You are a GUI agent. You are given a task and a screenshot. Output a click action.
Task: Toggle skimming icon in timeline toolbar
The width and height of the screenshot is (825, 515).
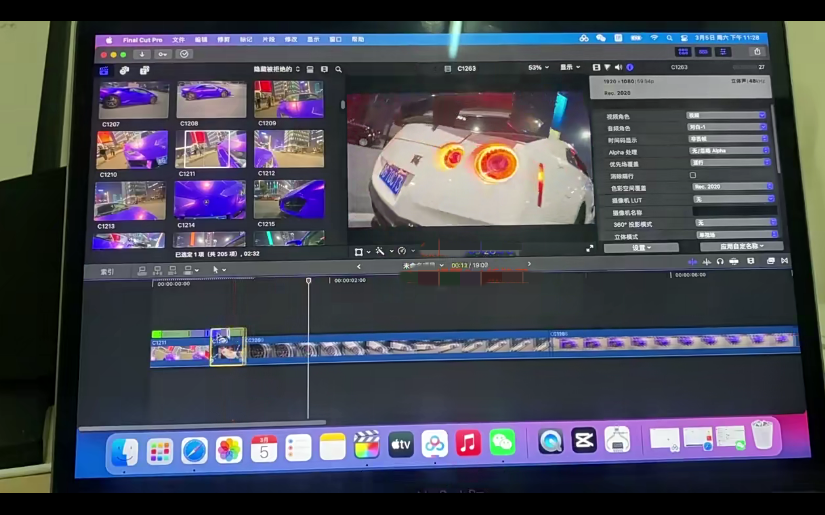click(692, 261)
